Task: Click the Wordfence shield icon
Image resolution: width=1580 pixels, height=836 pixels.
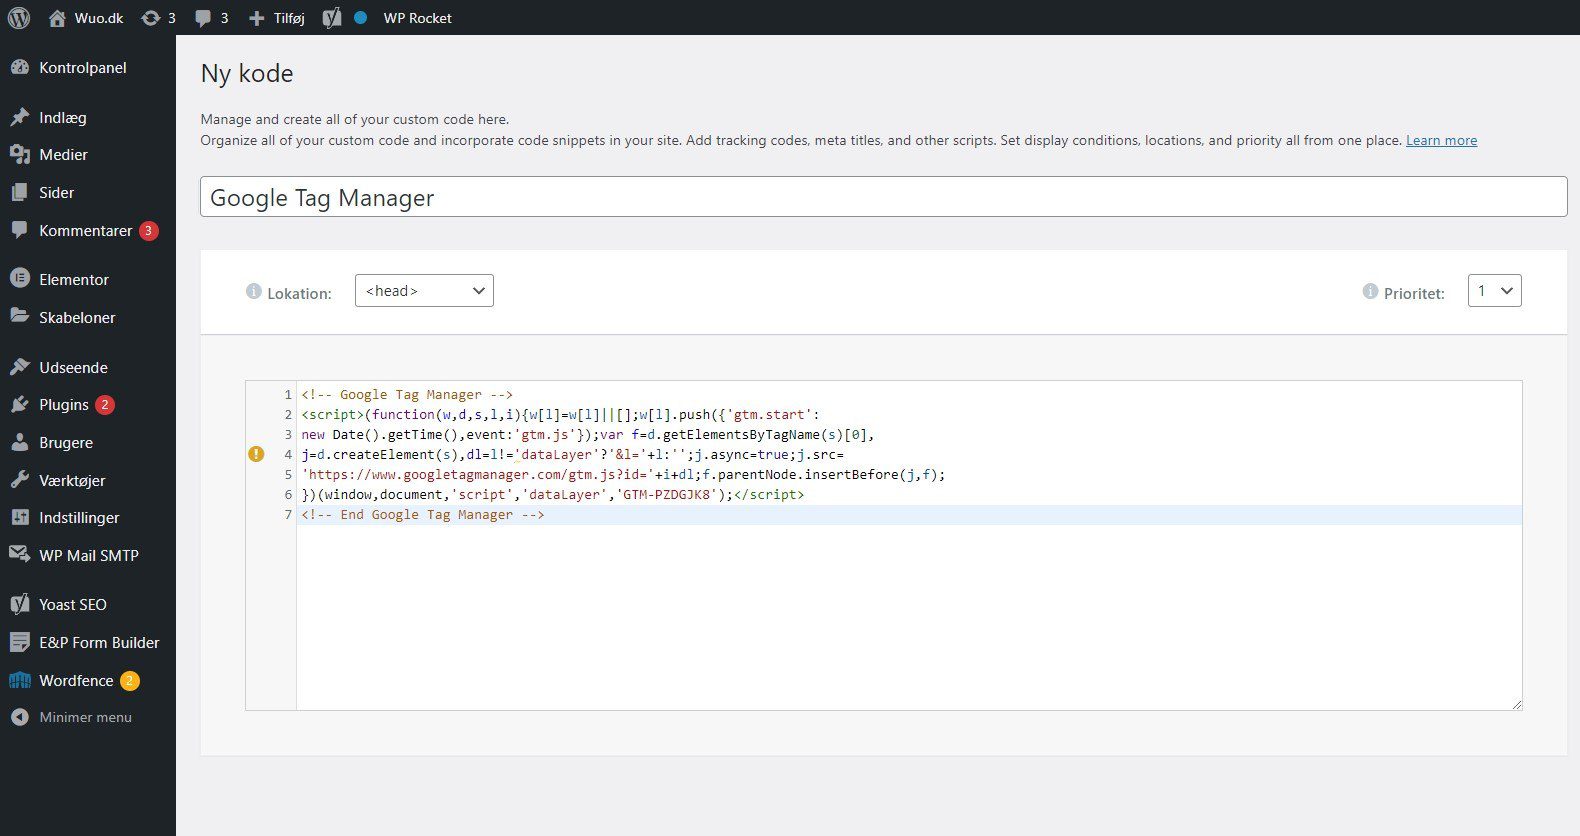Action: [x=20, y=680]
